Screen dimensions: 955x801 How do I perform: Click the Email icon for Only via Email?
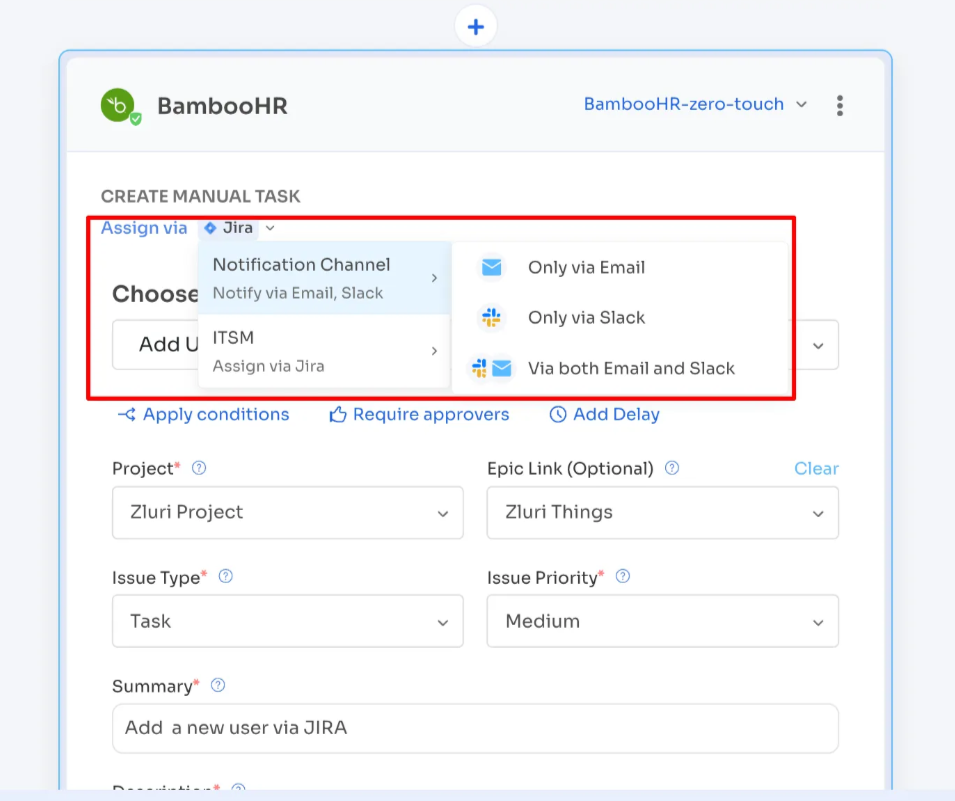pyautogui.click(x=491, y=267)
